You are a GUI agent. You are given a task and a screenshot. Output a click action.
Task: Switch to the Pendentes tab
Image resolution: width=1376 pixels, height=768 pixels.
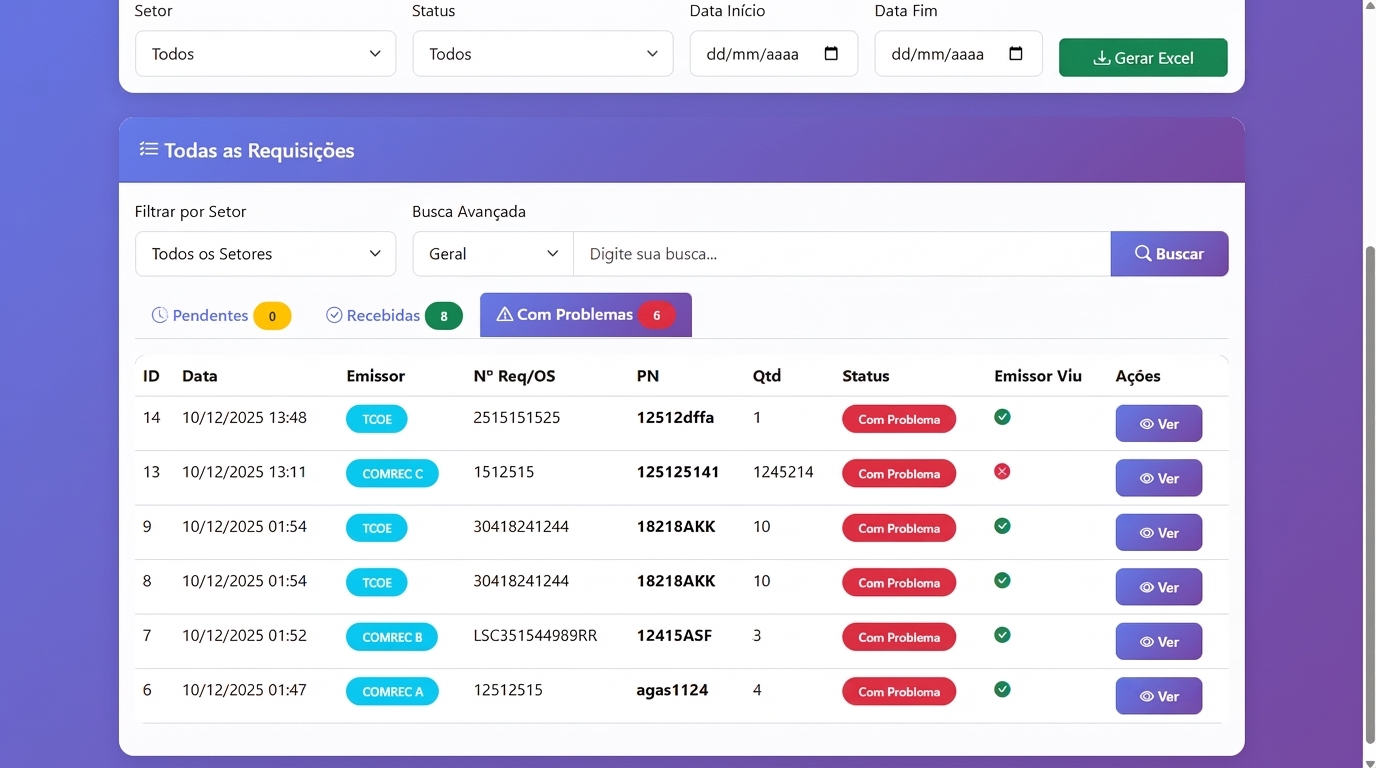219,315
